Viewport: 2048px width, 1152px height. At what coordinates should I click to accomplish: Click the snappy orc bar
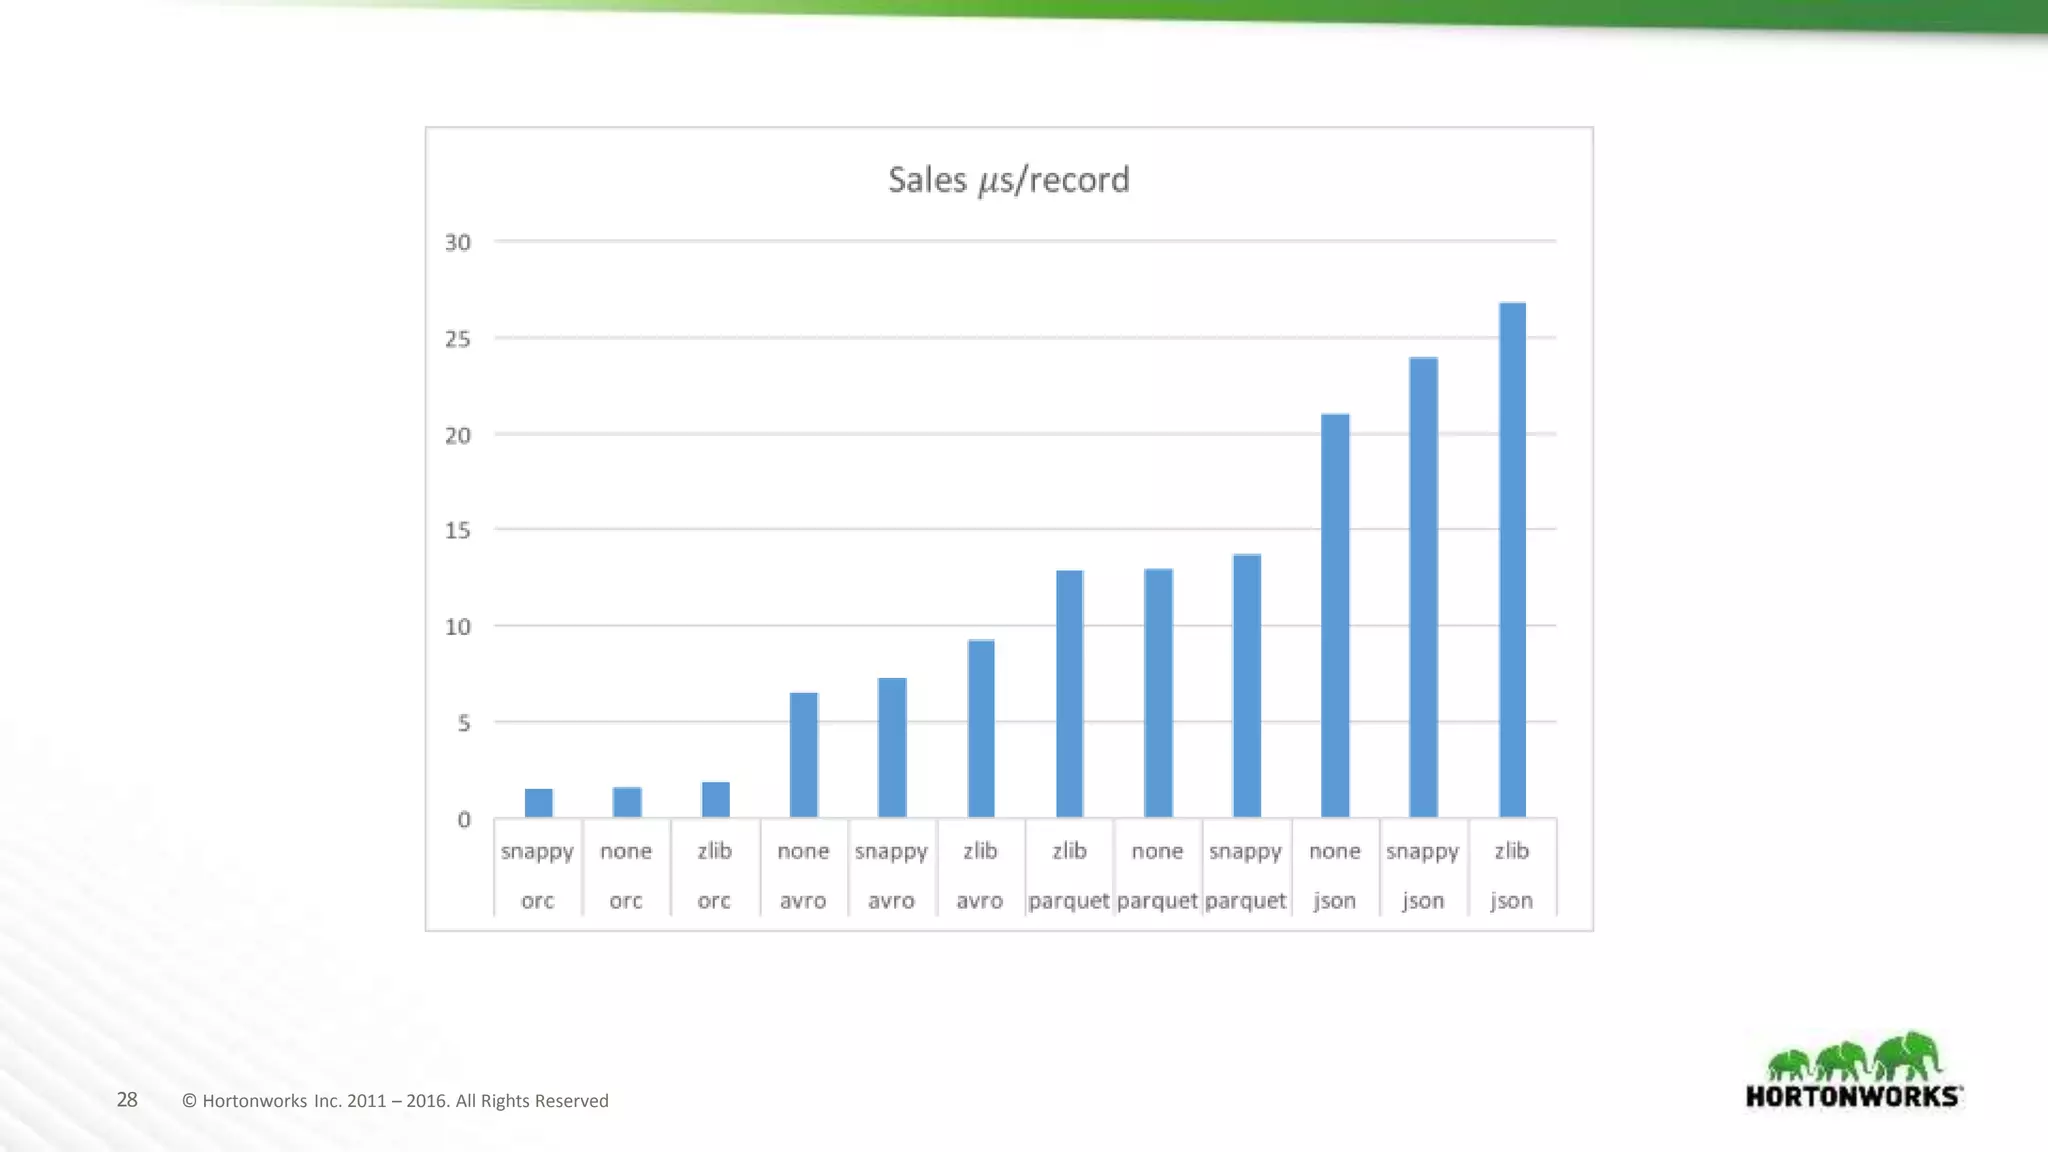pos(538,803)
